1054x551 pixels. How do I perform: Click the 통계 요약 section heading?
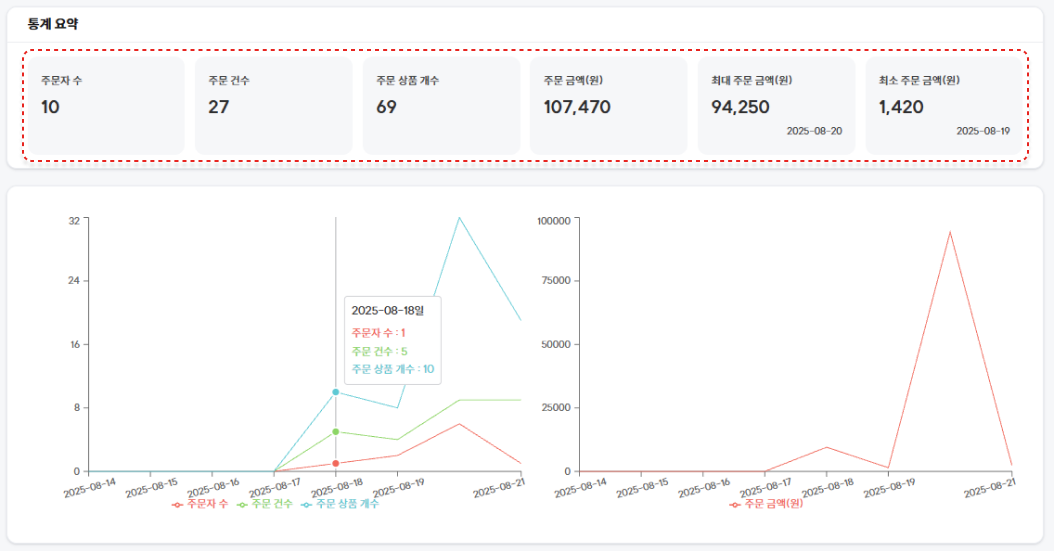(x=53, y=24)
